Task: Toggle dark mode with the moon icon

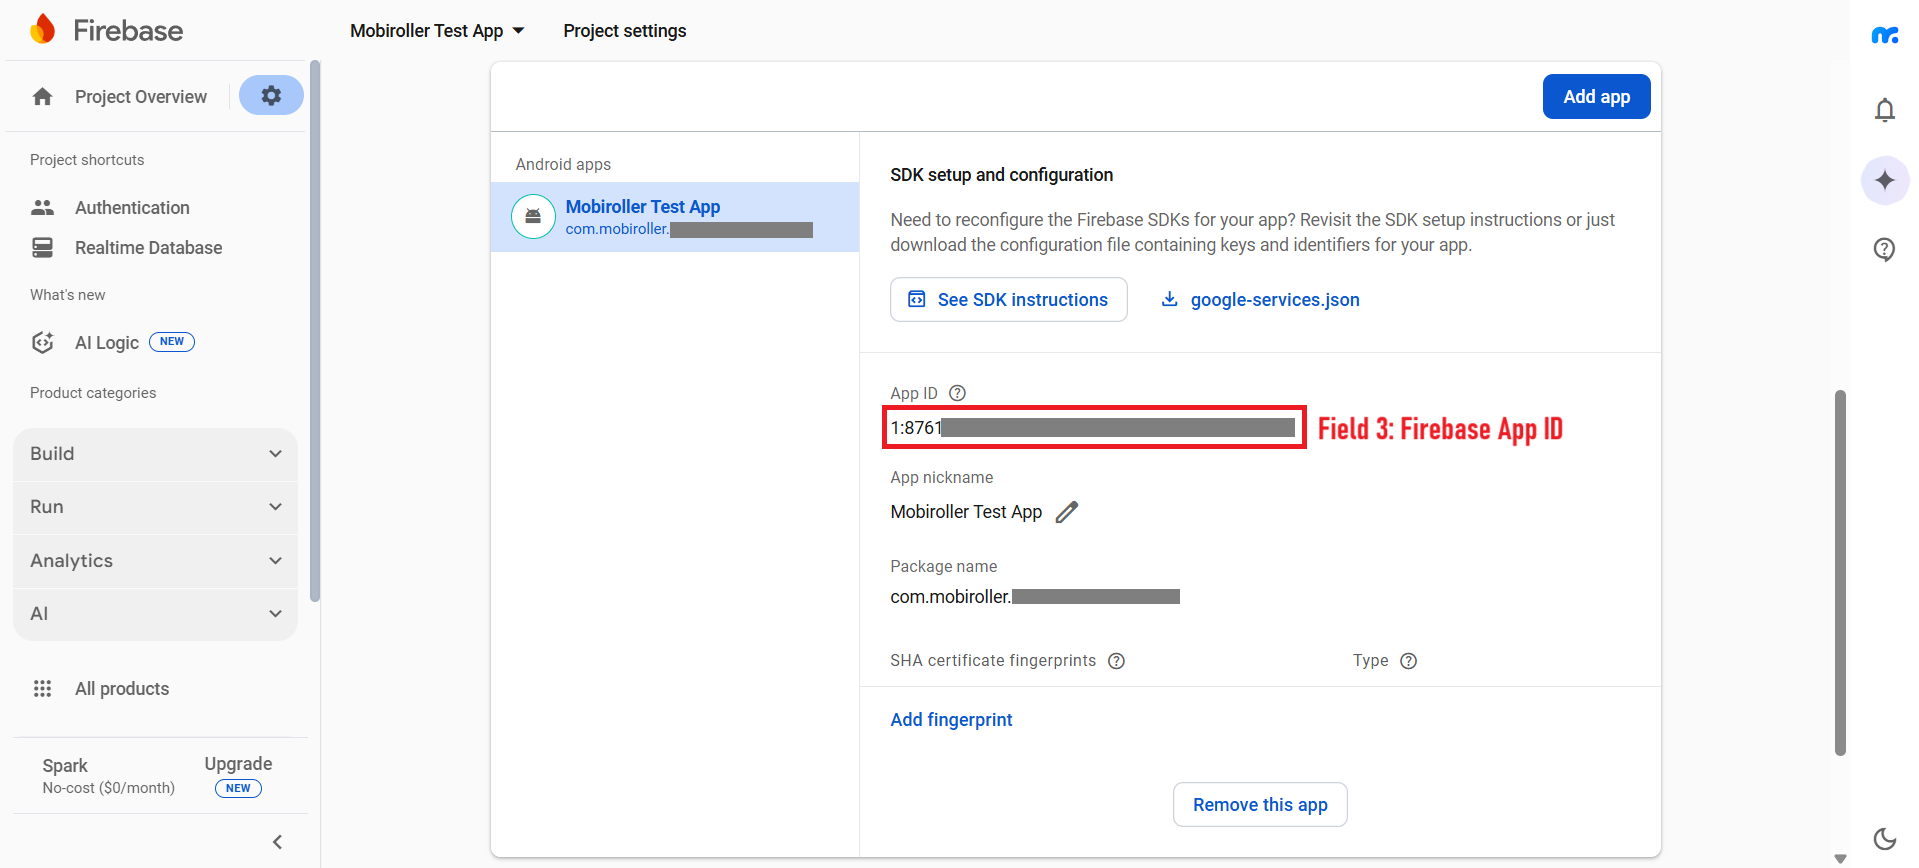Action: 1884,838
